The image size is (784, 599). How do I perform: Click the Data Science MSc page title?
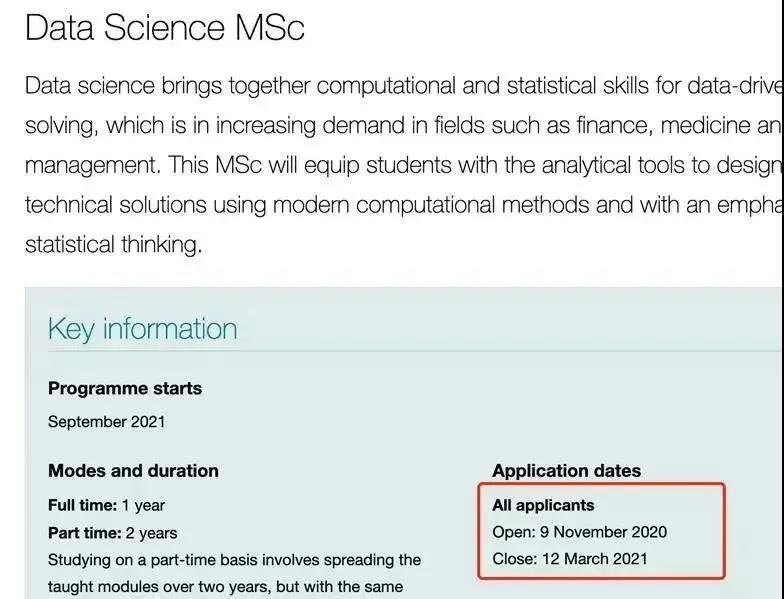coord(164,28)
